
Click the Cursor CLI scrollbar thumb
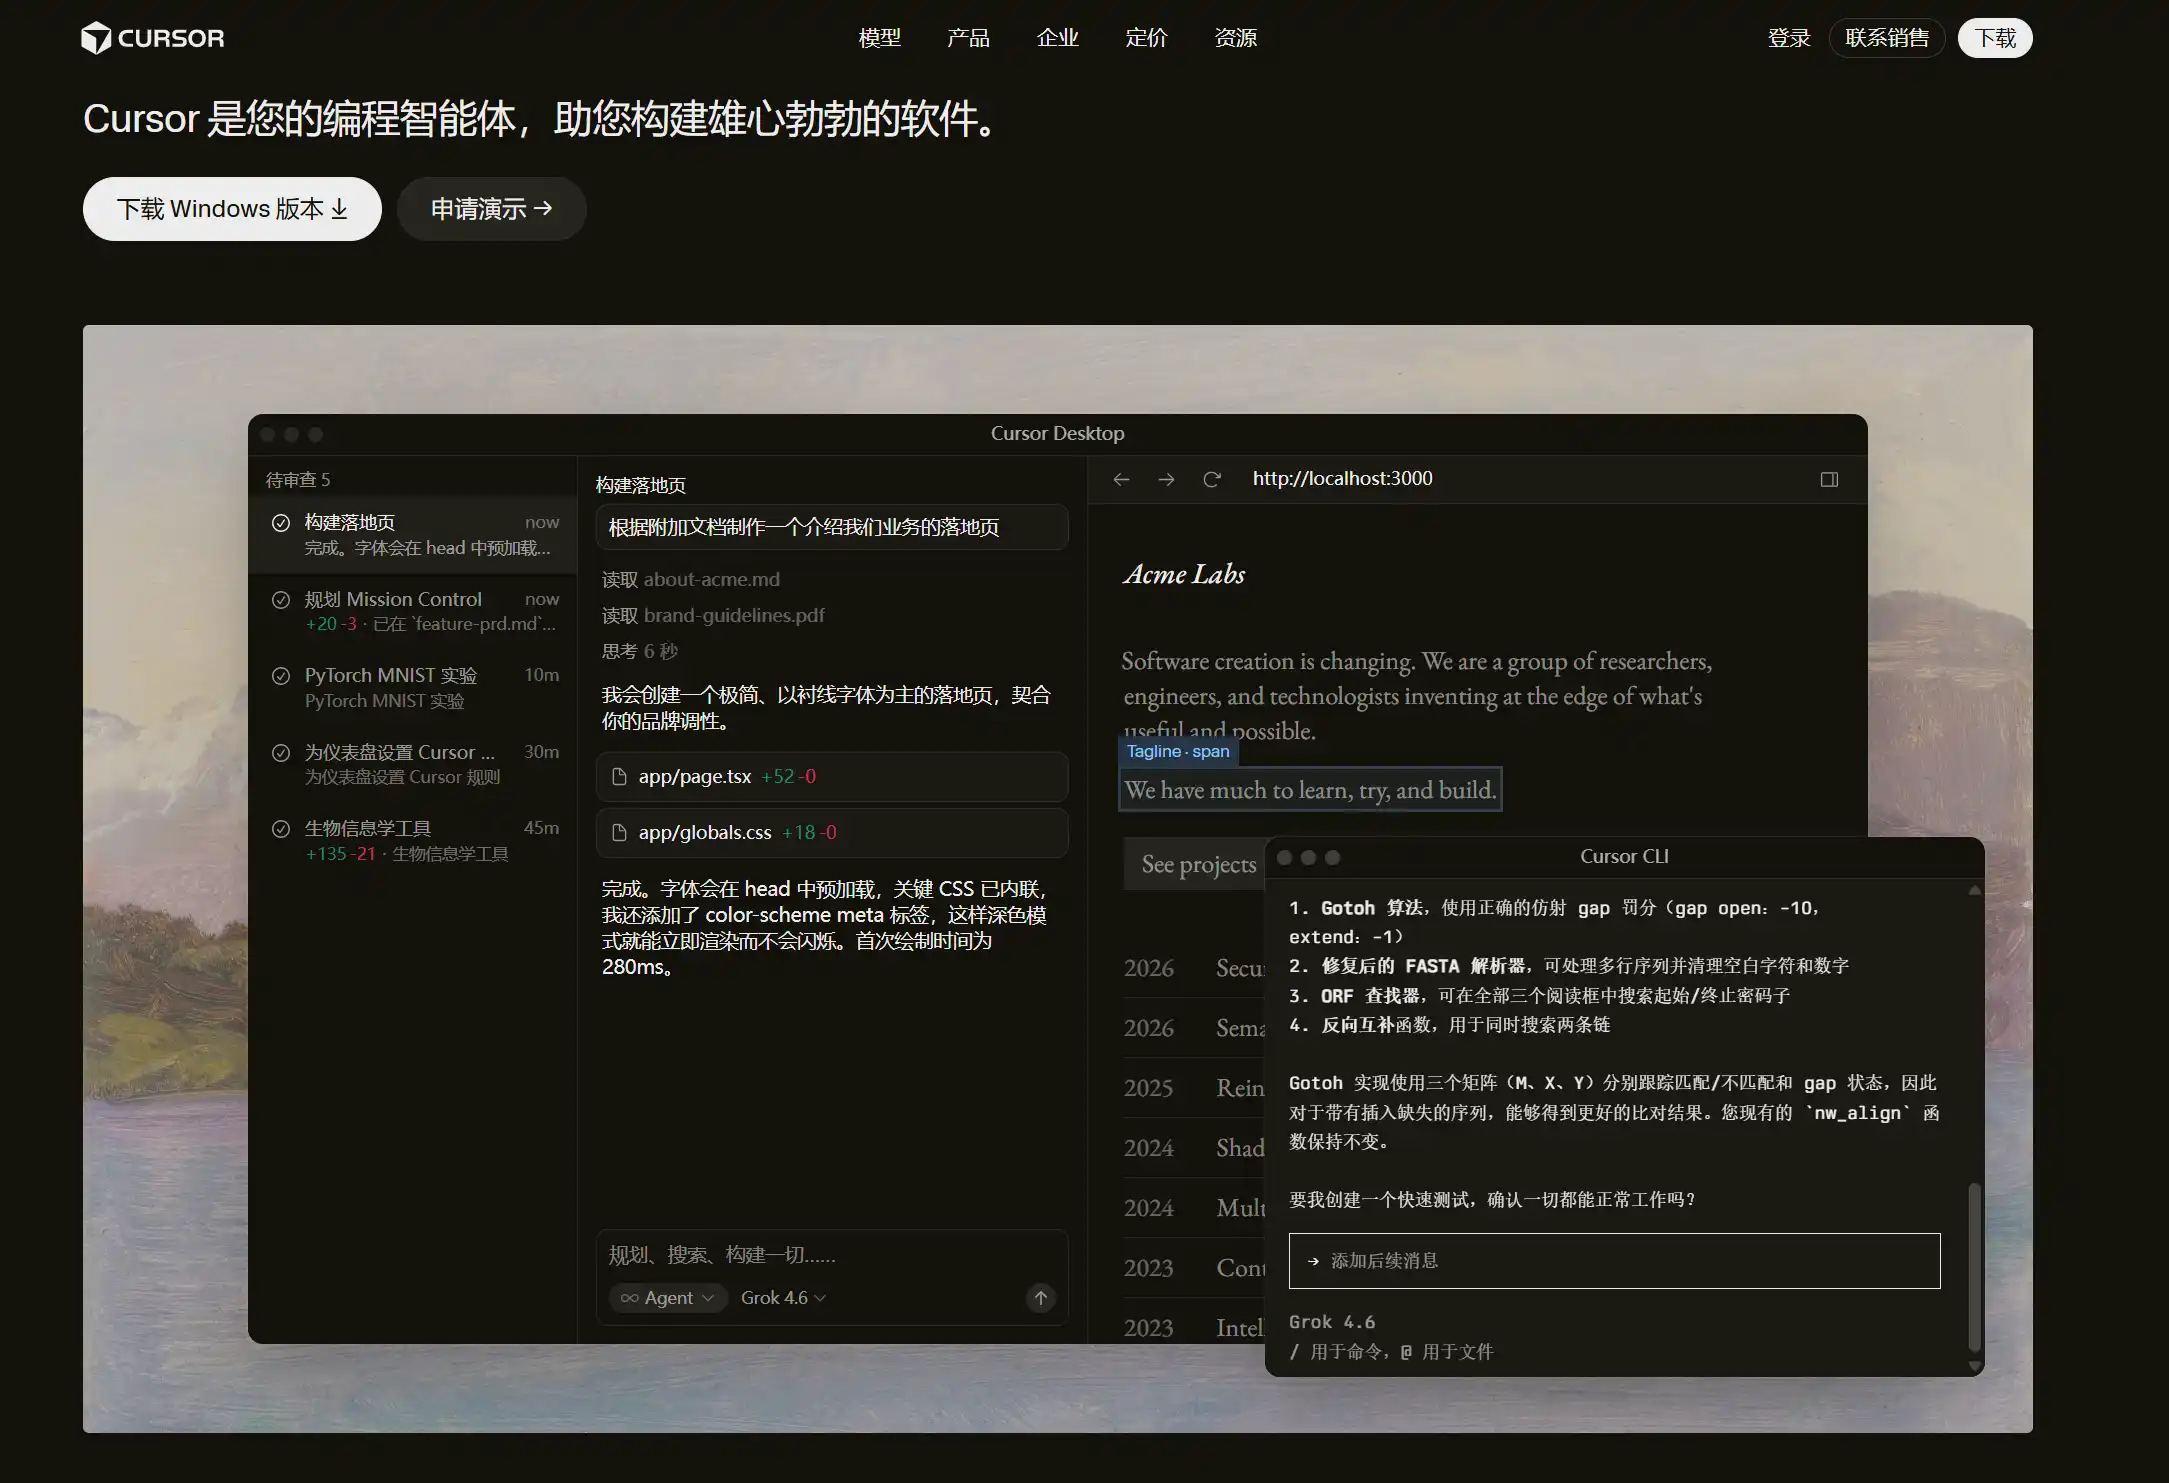(x=1974, y=1267)
